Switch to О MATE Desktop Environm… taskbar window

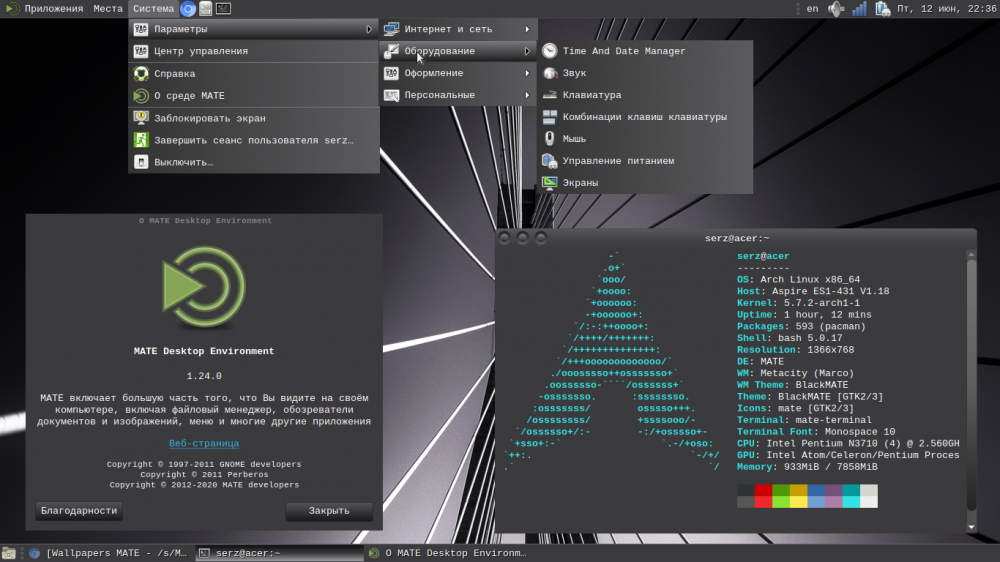[x=448, y=553]
